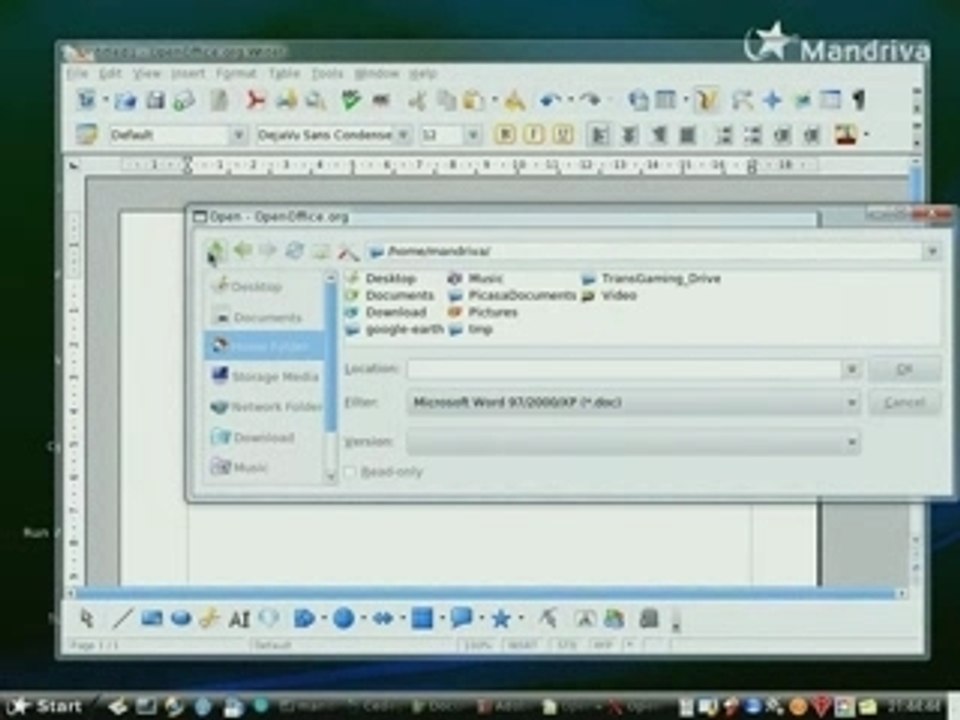Toggle Italic formatting
Image resolution: width=960 pixels, height=720 pixels.
[534, 135]
